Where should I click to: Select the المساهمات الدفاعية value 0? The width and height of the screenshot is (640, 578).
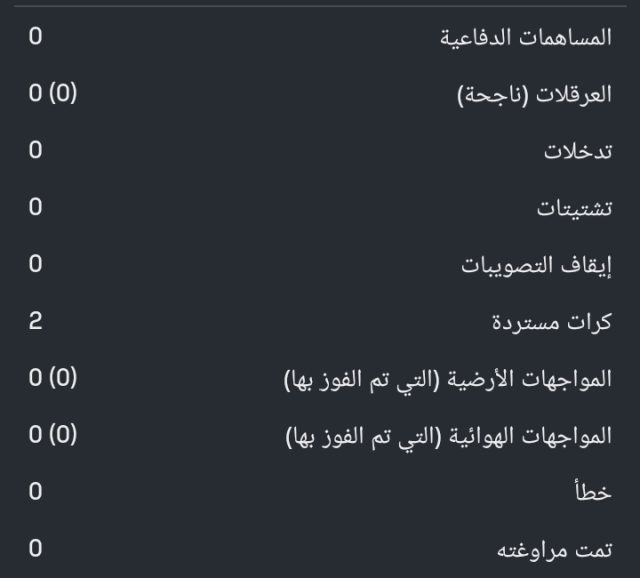pyautogui.click(x=35, y=38)
